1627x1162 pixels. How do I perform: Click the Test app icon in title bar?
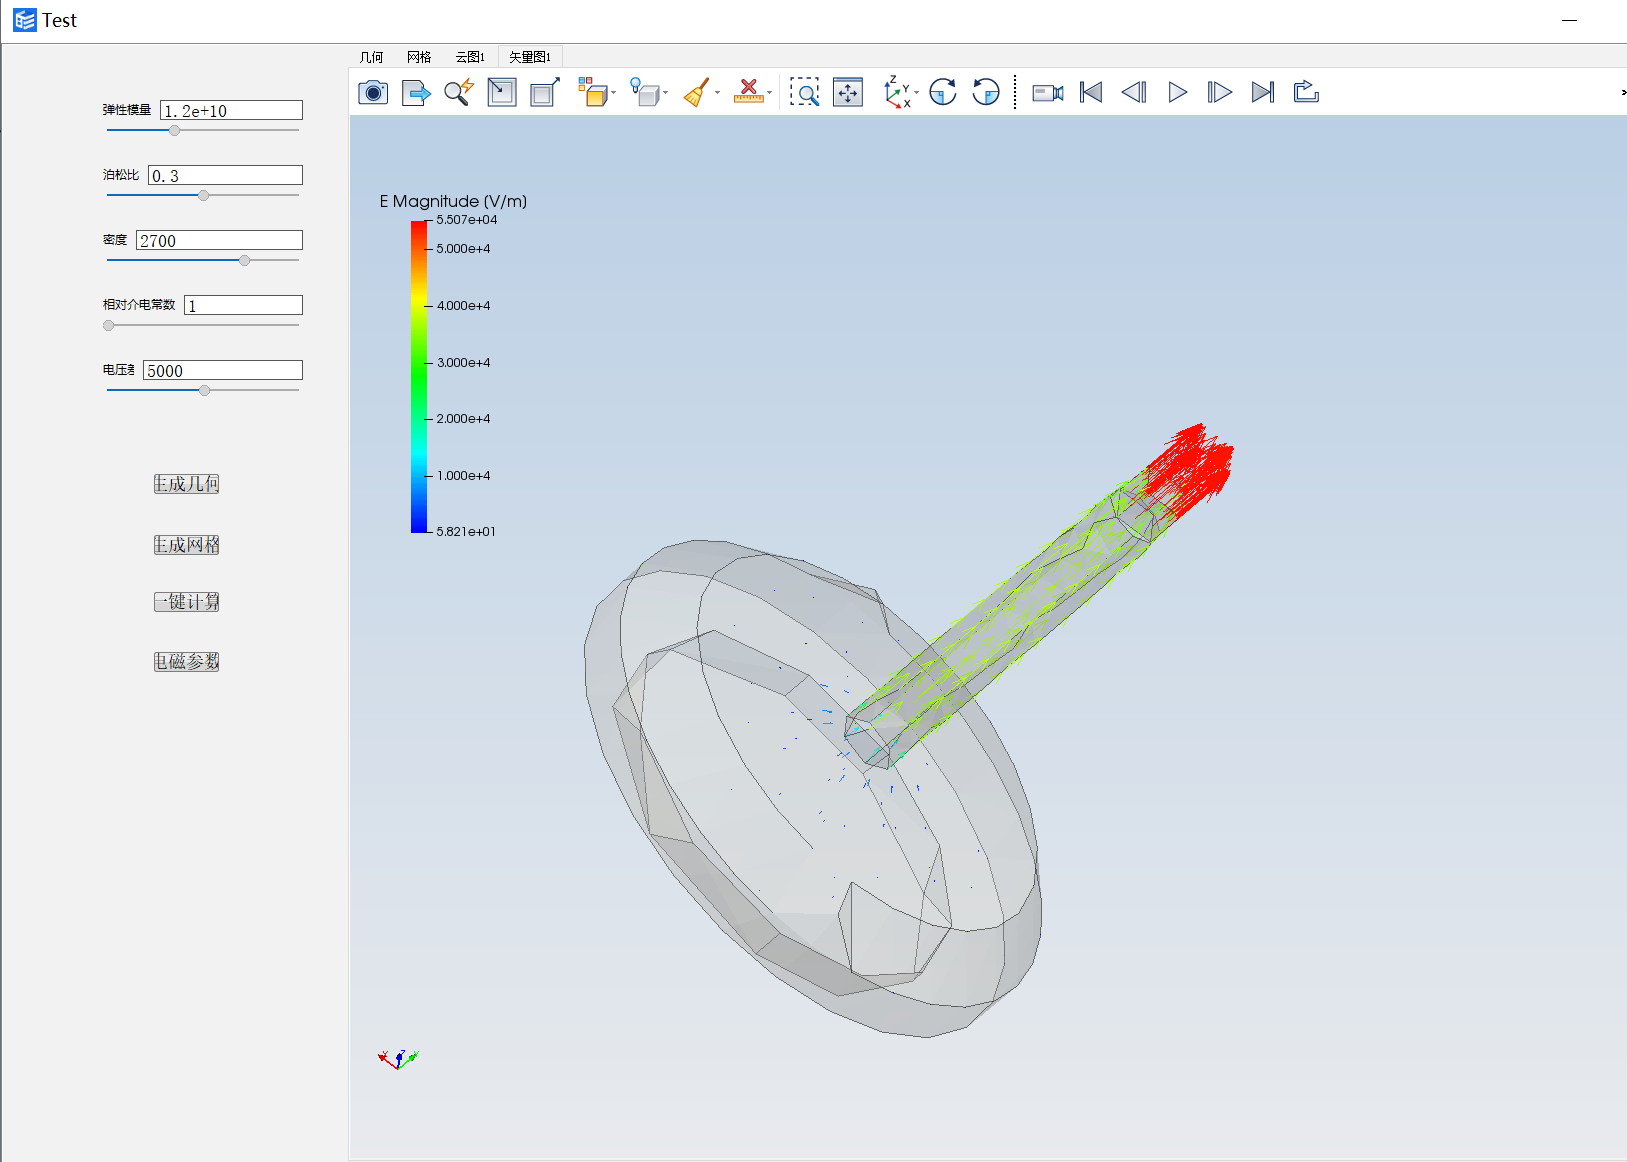tap(25, 20)
